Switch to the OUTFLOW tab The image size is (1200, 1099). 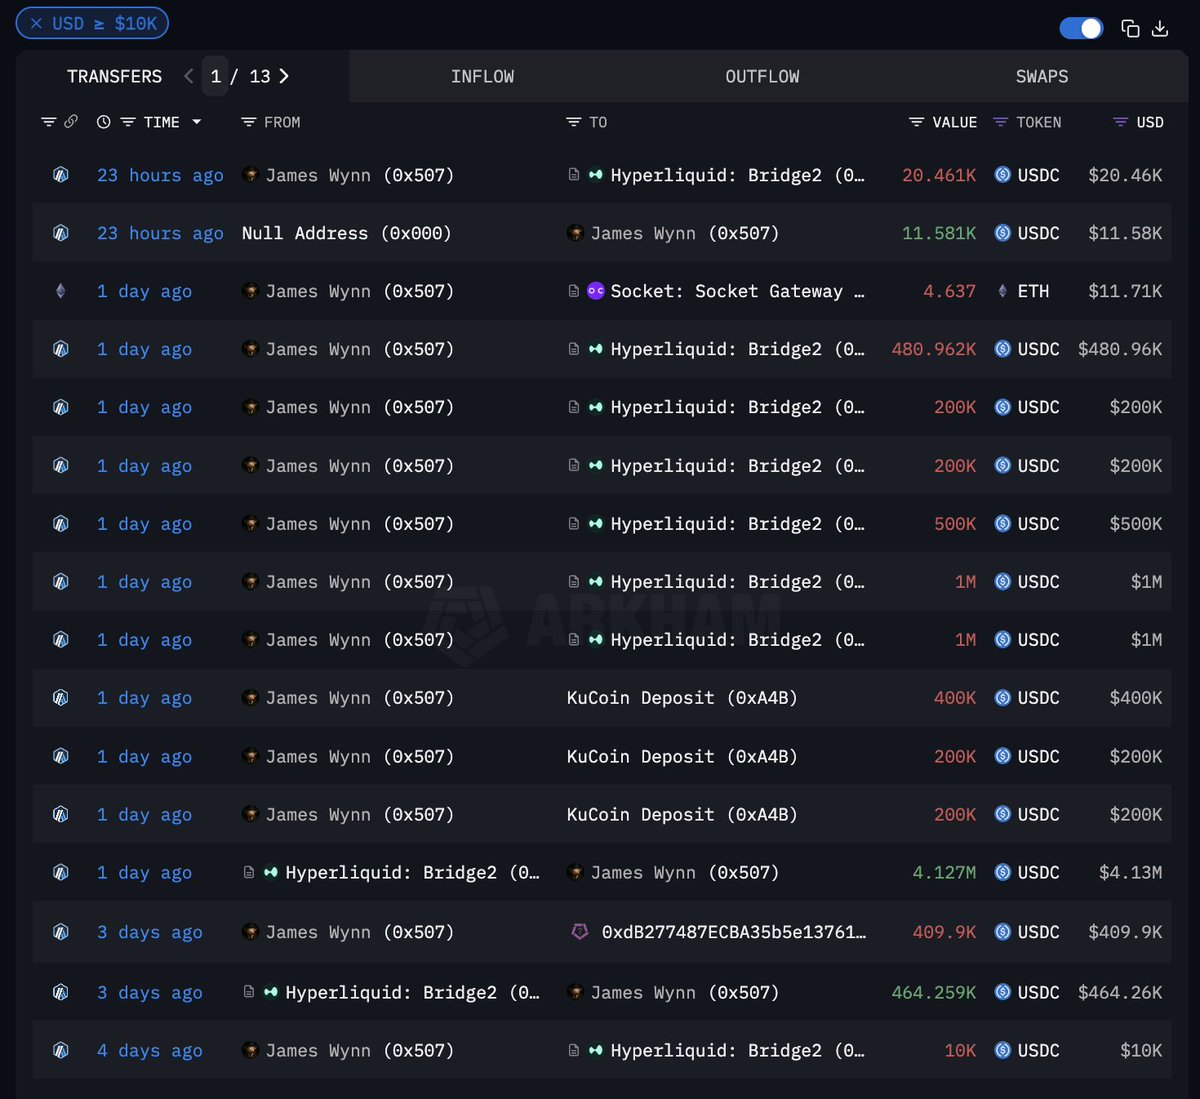click(762, 76)
